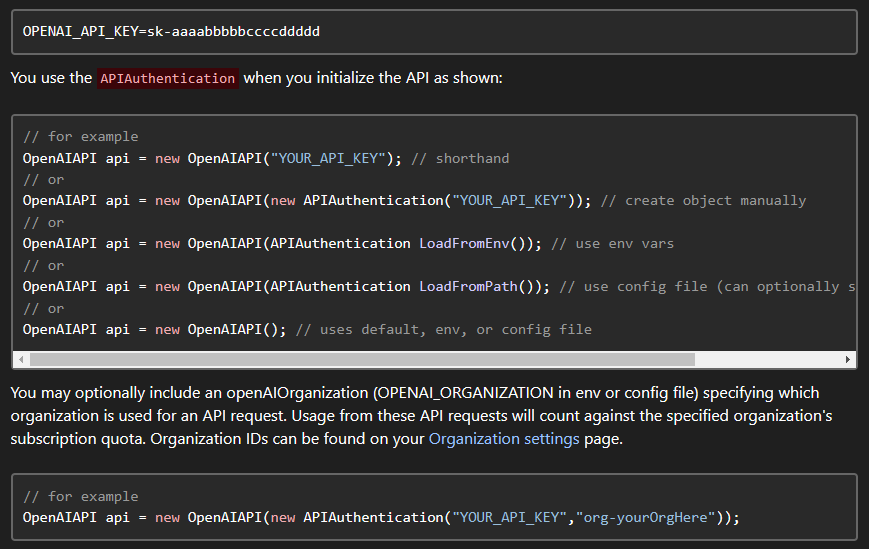The width and height of the screenshot is (869, 549).
Task: Click the code block's right scroll arrow
Action: [x=849, y=360]
